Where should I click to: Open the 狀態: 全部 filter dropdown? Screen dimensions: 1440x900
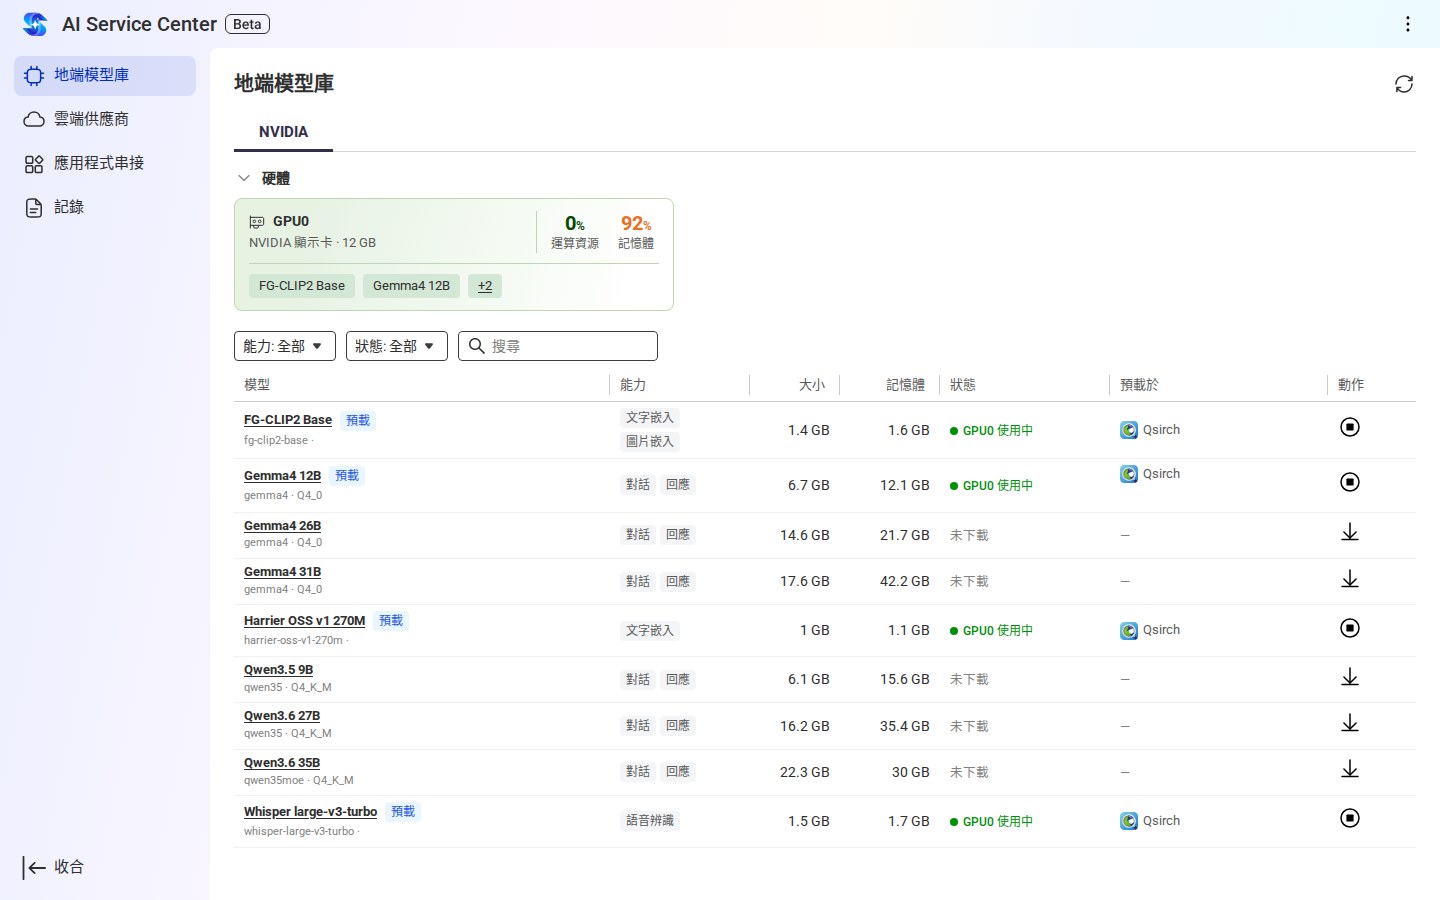(x=397, y=346)
